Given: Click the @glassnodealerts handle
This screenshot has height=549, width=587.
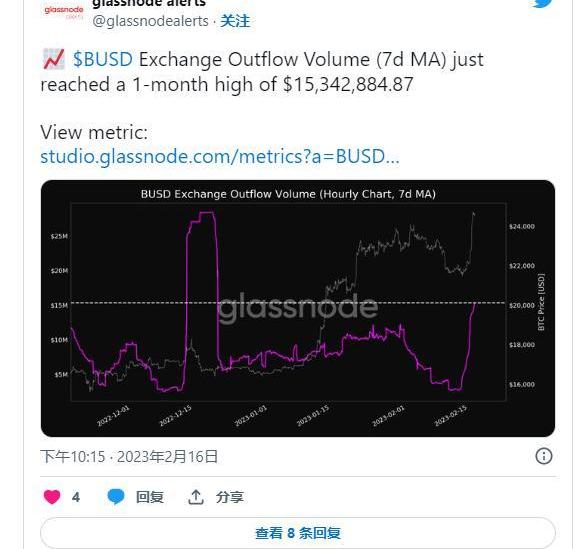Looking at the screenshot, I should 150,21.
